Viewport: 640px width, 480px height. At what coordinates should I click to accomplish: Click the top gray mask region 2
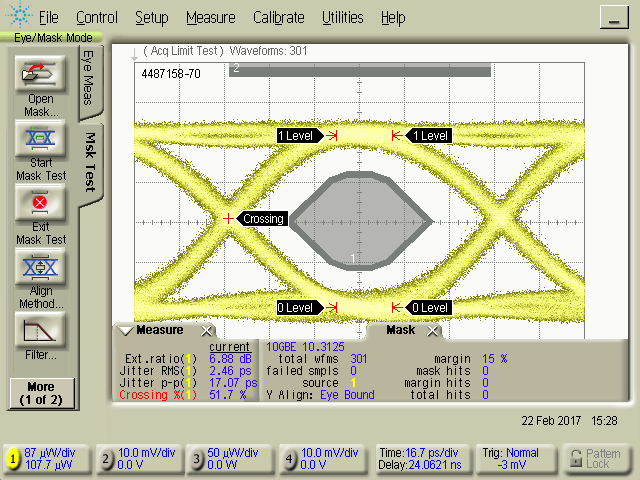[360, 69]
